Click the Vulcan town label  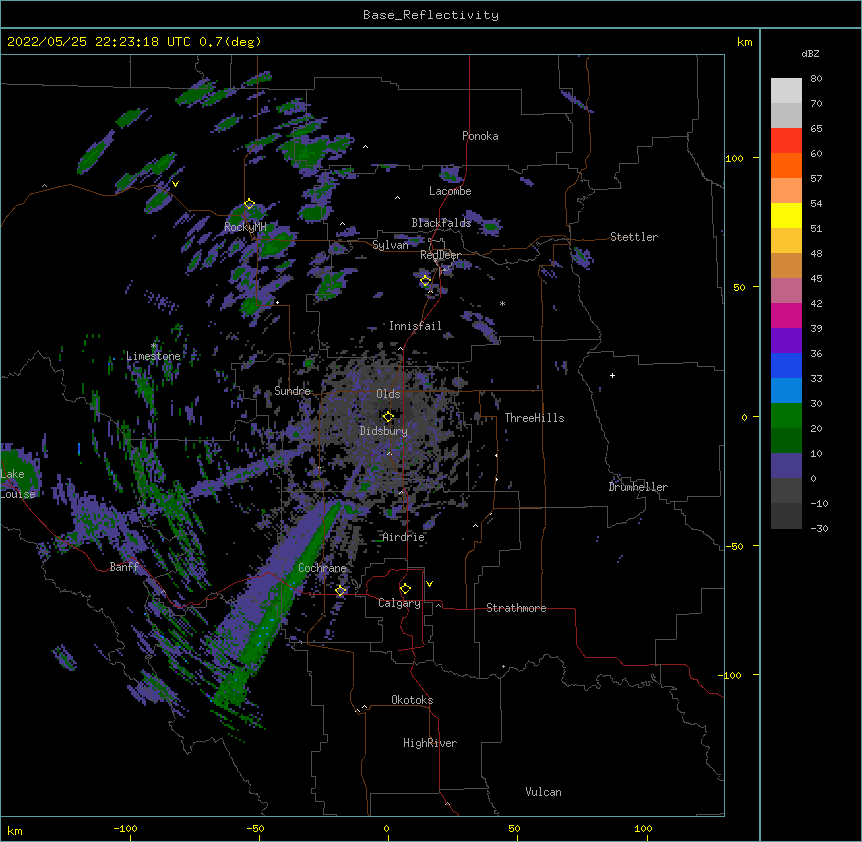(543, 792)
